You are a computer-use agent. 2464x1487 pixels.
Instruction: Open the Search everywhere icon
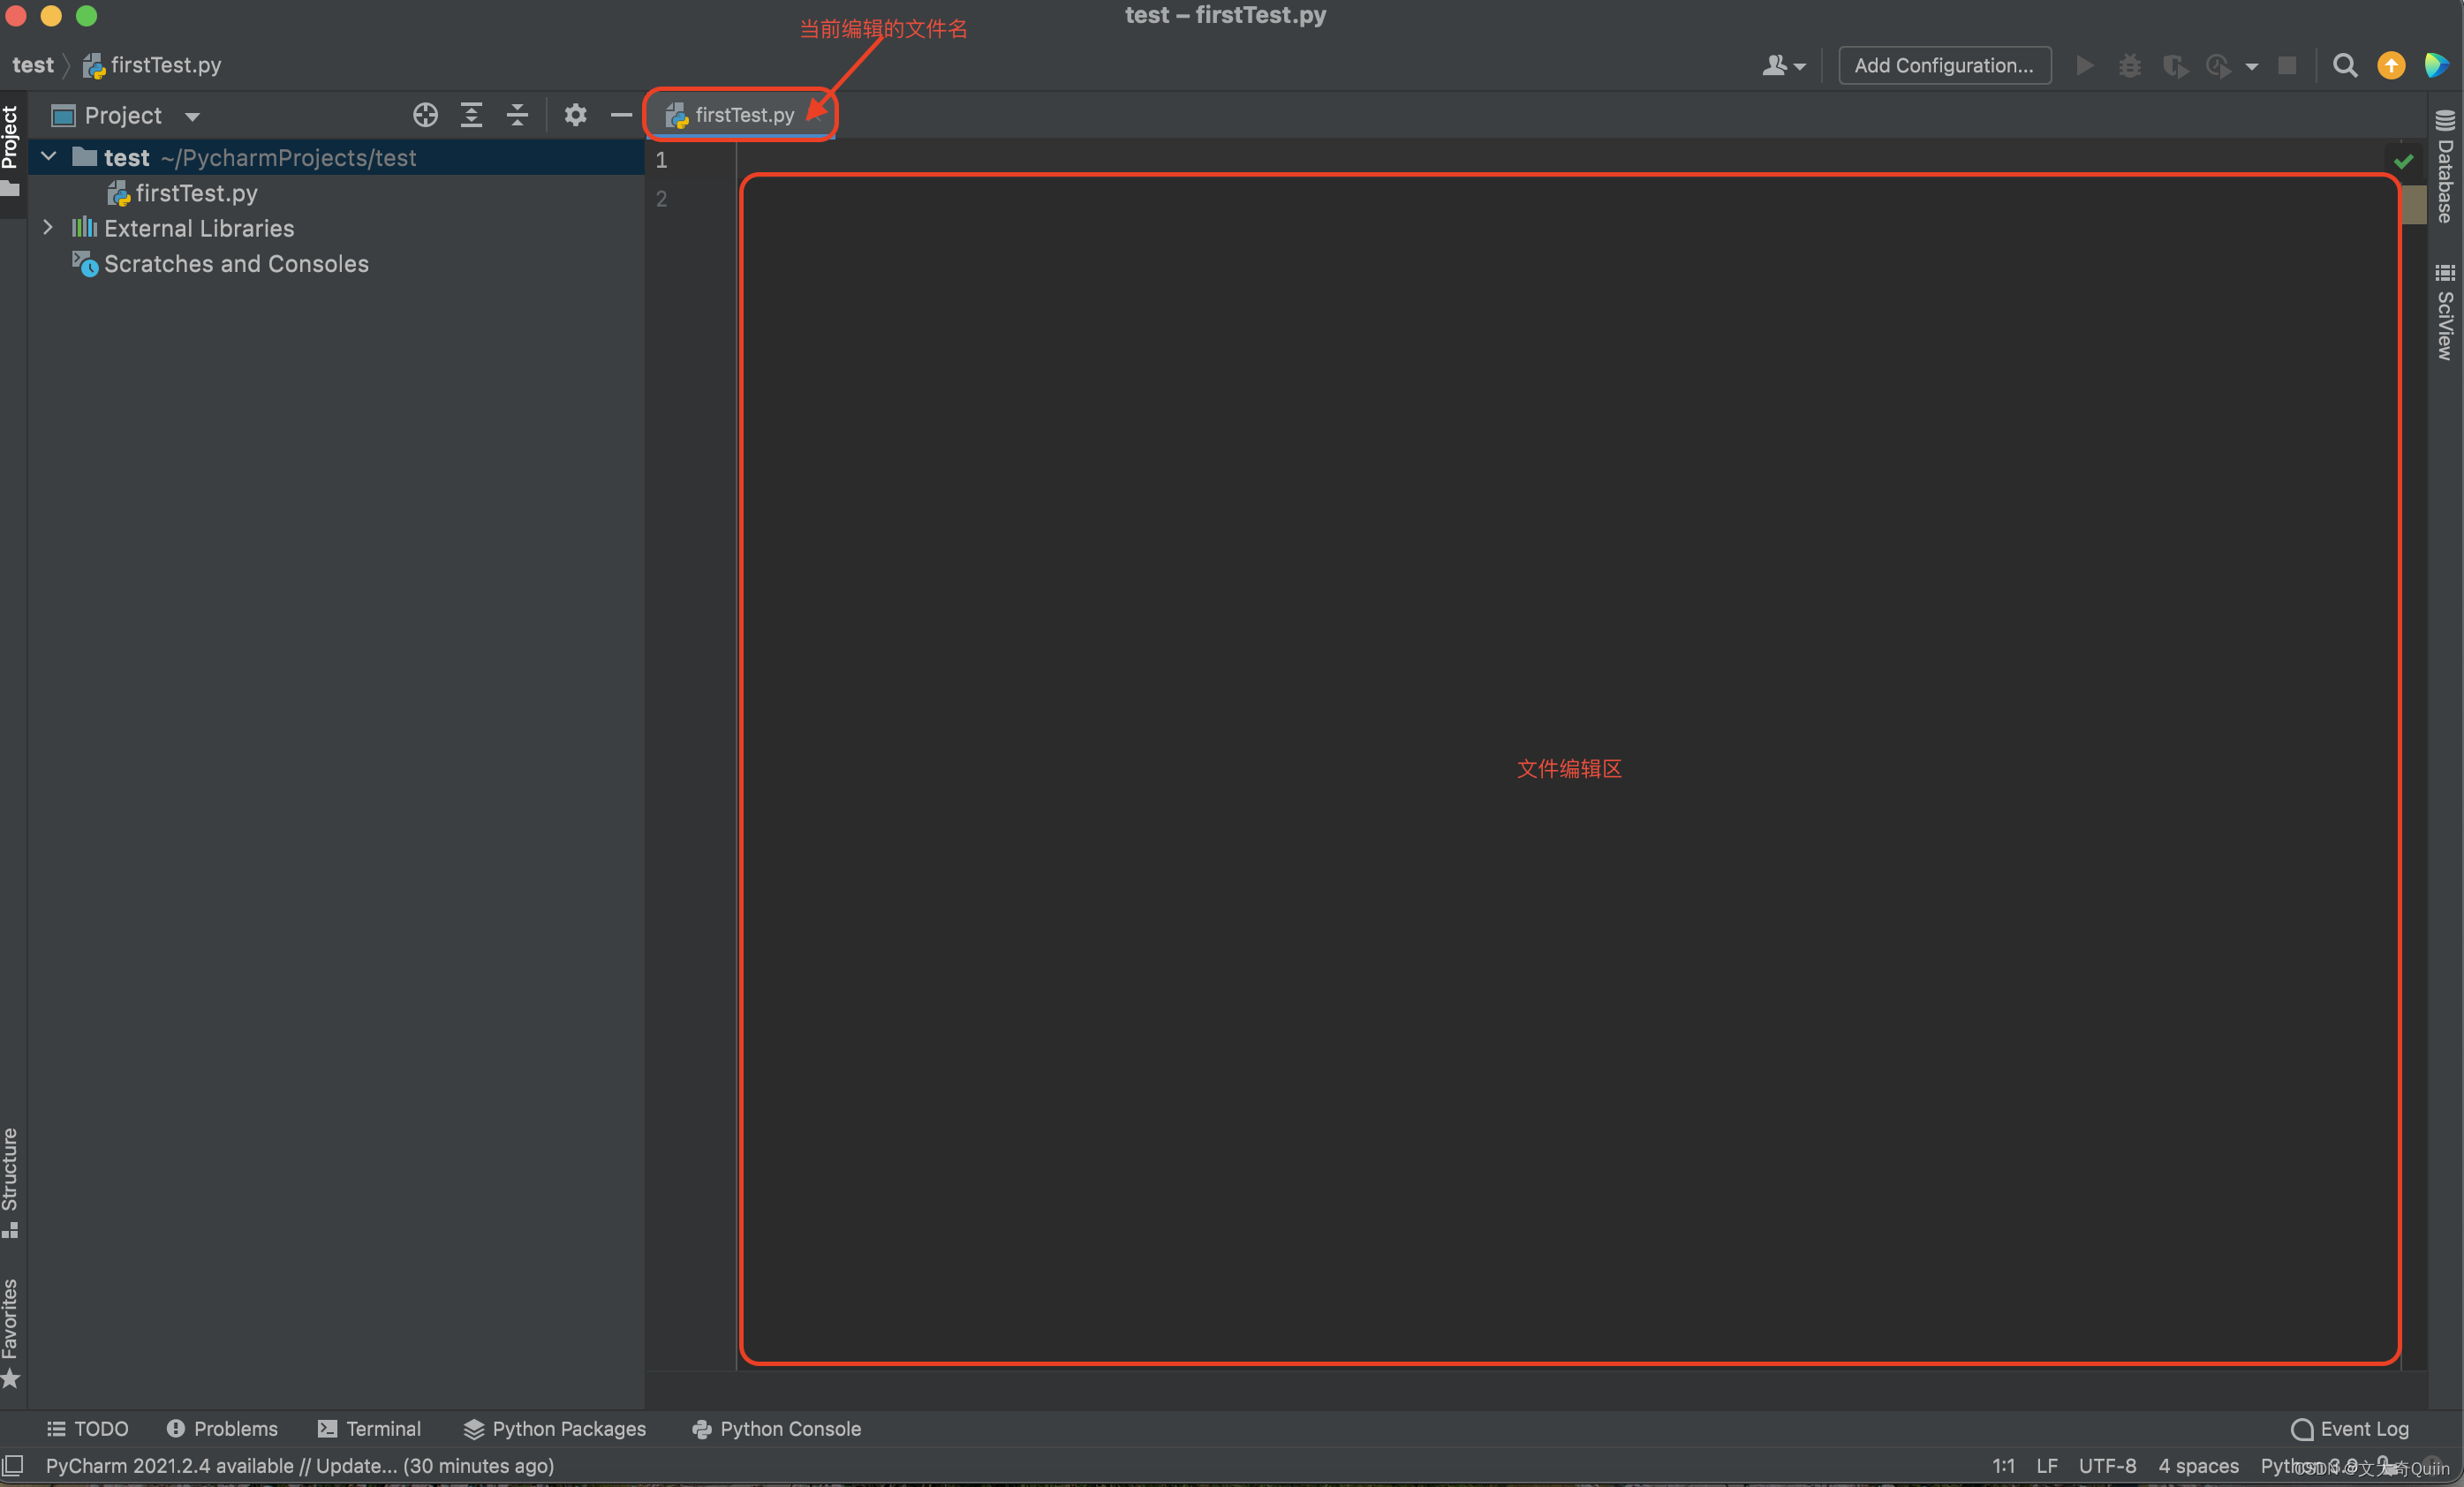(x=2347, y=64)
